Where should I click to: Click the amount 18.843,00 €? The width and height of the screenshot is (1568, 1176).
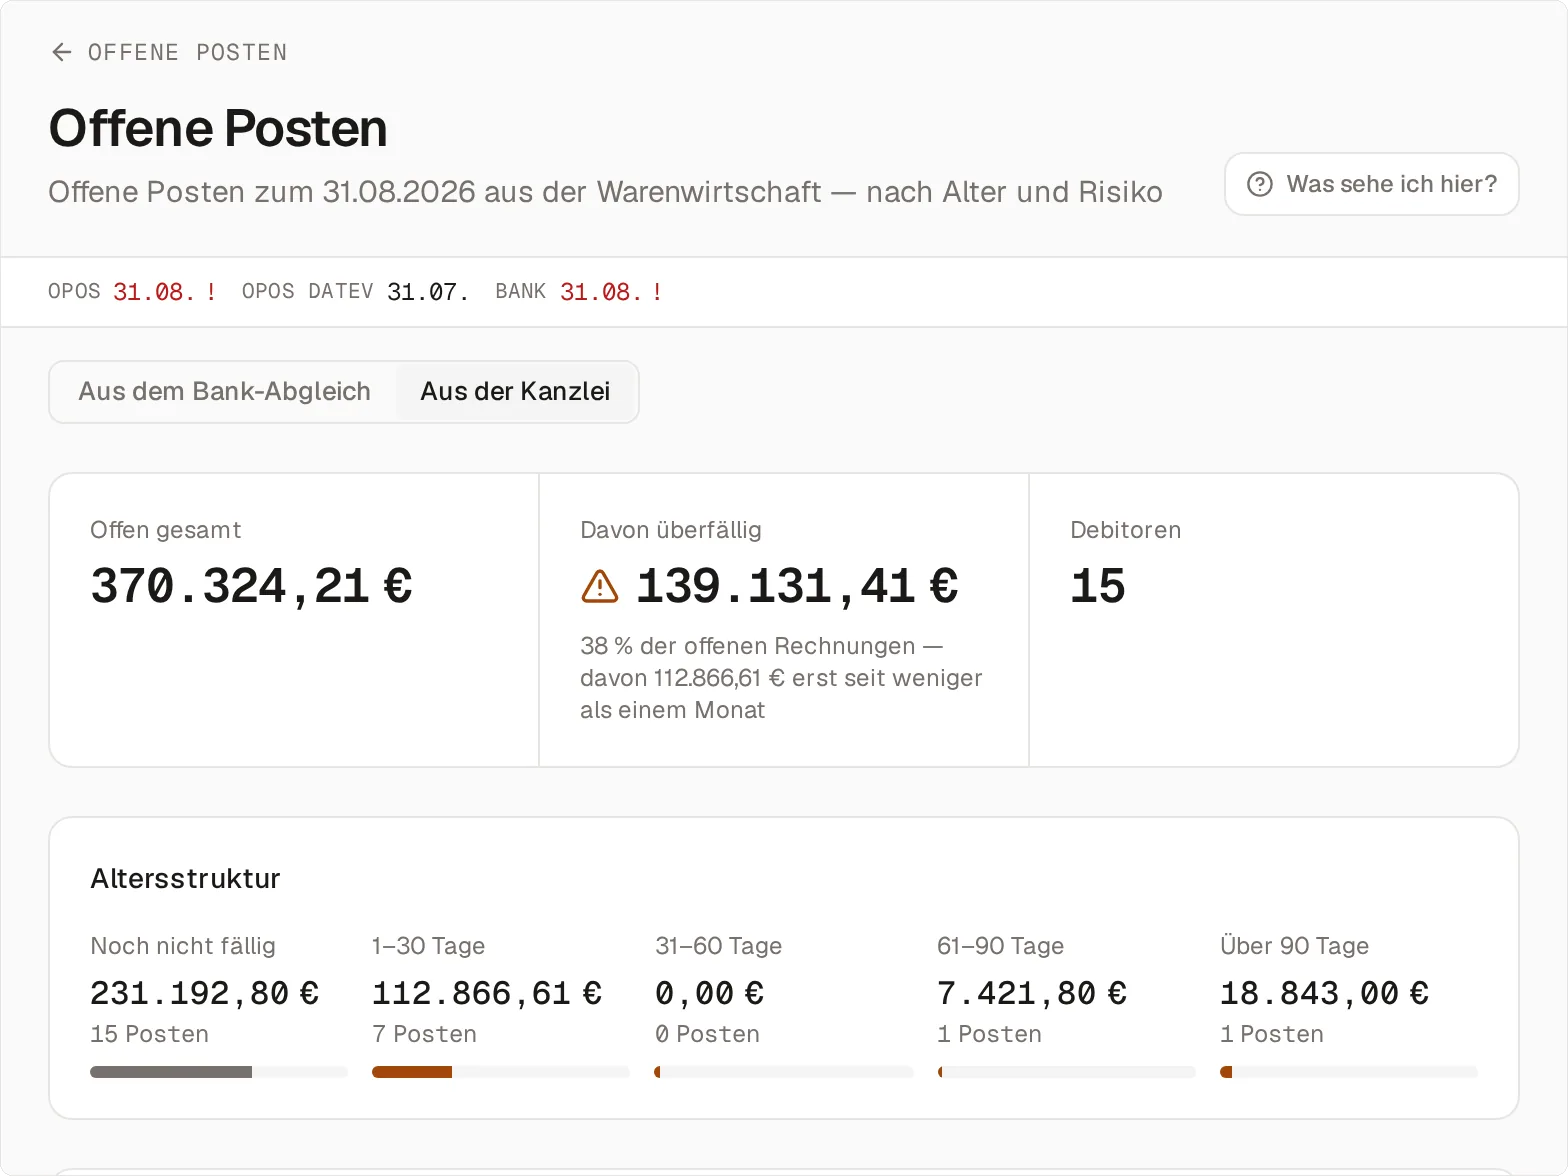pyautogui.click(x=1324, y=993)
